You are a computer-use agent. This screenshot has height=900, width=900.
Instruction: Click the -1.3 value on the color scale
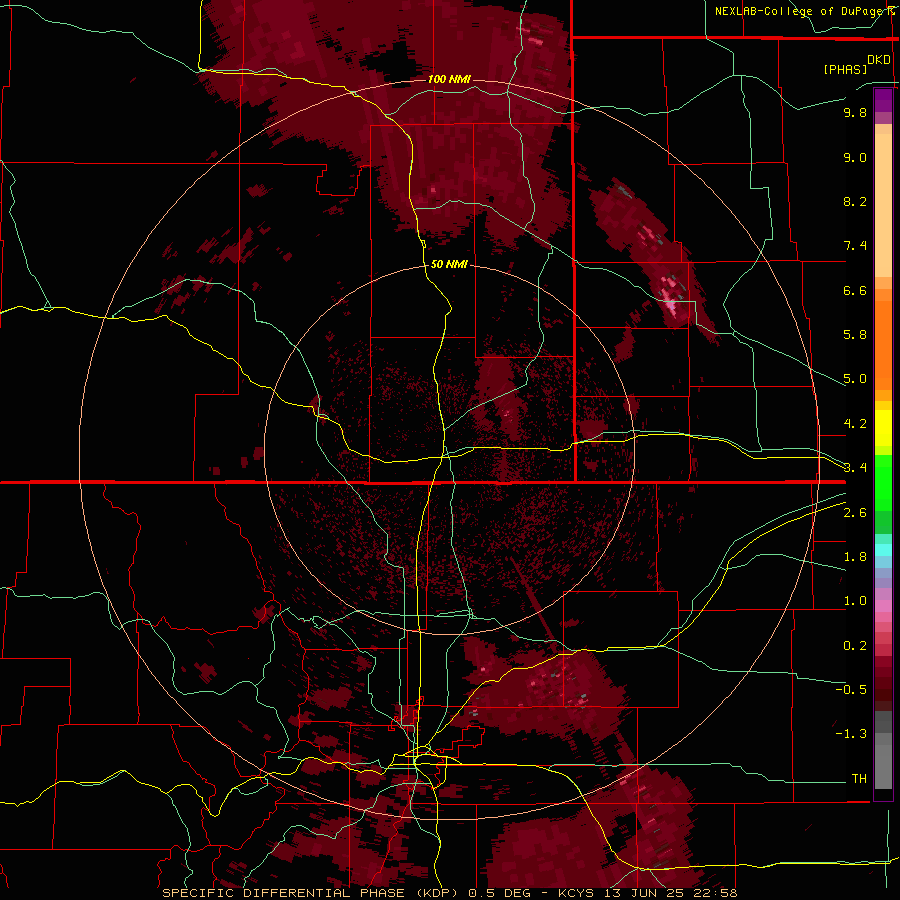851,734
